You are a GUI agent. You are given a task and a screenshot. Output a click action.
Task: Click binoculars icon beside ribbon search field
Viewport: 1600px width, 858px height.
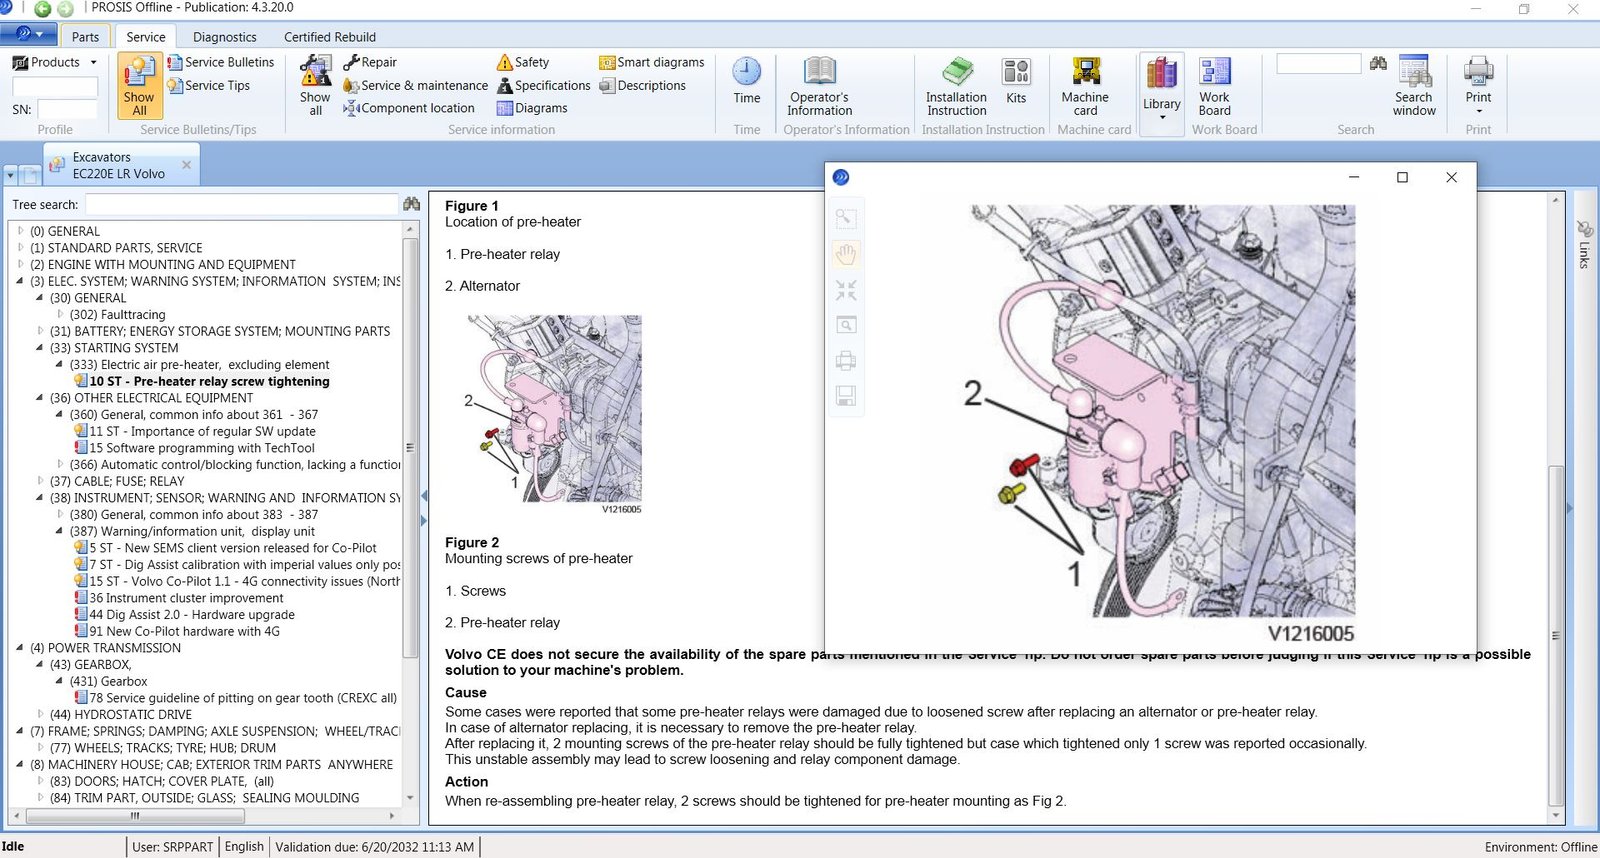point(1378,63)
